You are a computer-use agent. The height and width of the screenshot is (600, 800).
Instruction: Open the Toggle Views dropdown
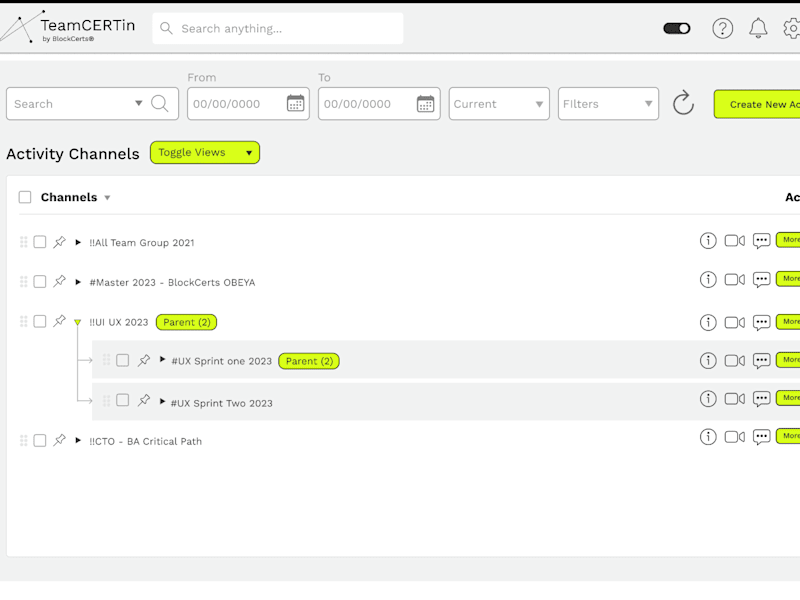pos(205,153)
